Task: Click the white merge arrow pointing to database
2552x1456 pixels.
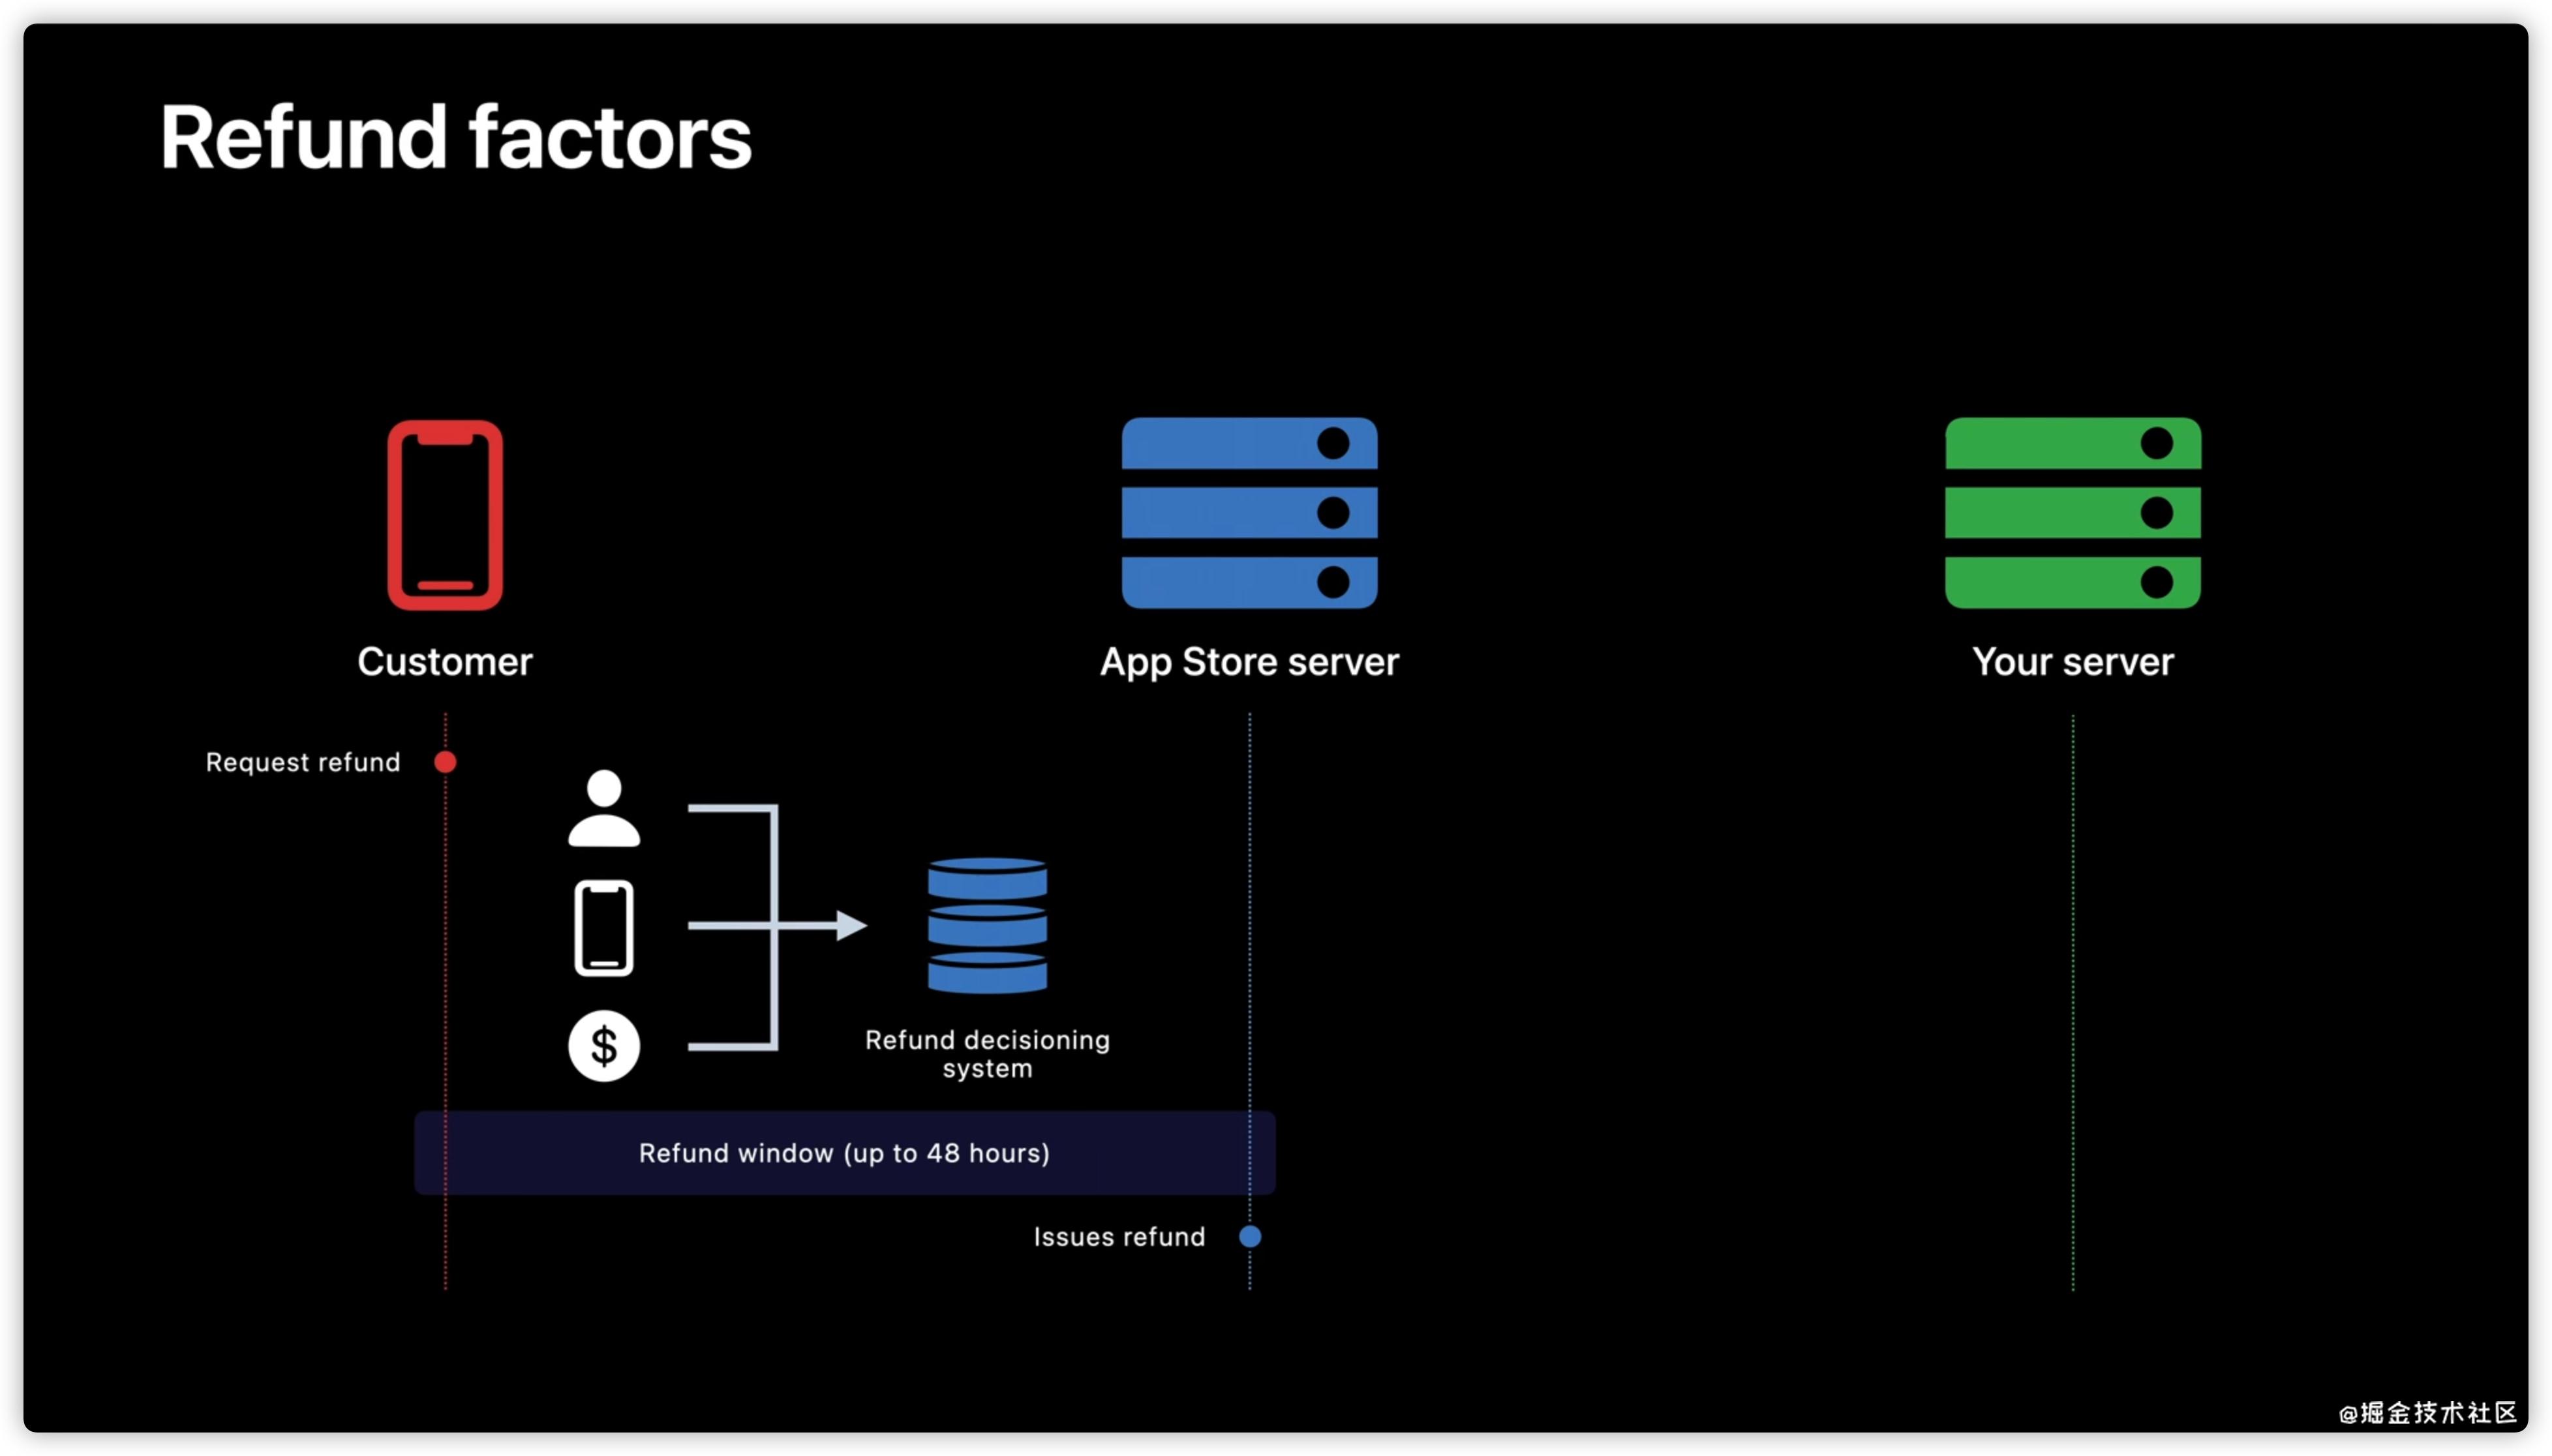Action: point(776,925)
